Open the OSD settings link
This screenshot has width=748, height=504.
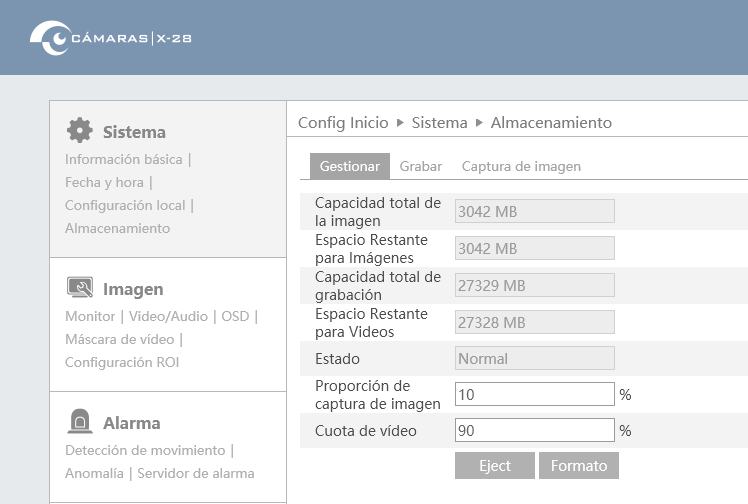click(x=235, y=316)
